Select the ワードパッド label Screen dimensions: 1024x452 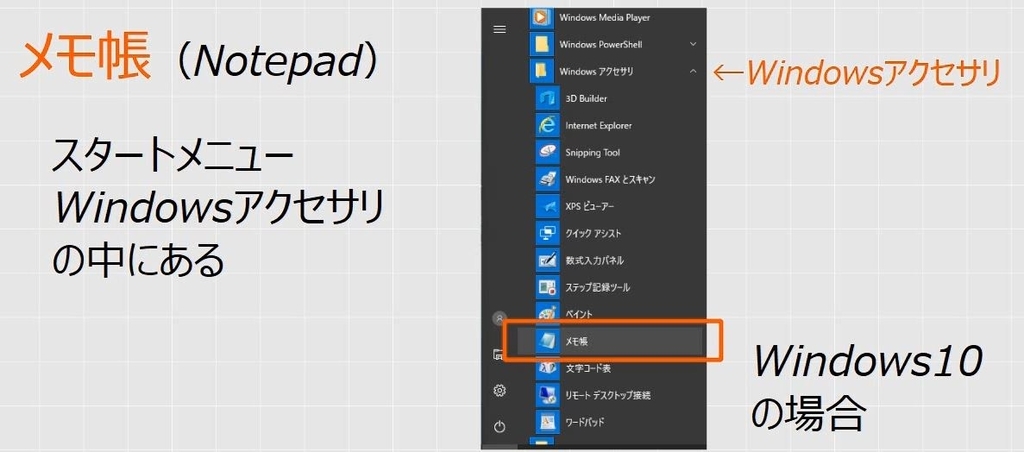click(584, 422)
